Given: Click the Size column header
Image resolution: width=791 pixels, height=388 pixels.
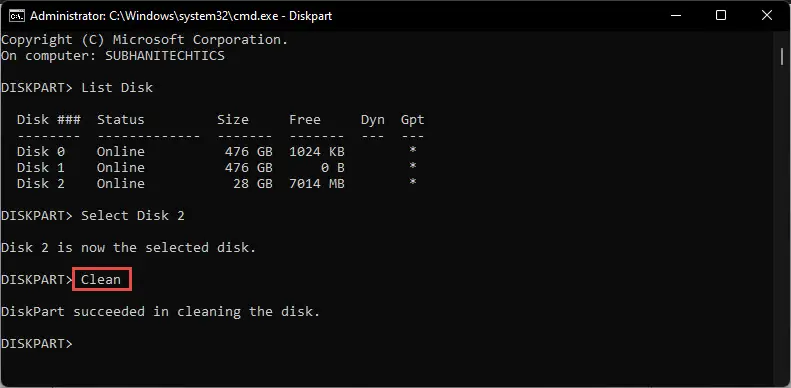Looking at the screenshot, I should [x=233, y=120].
